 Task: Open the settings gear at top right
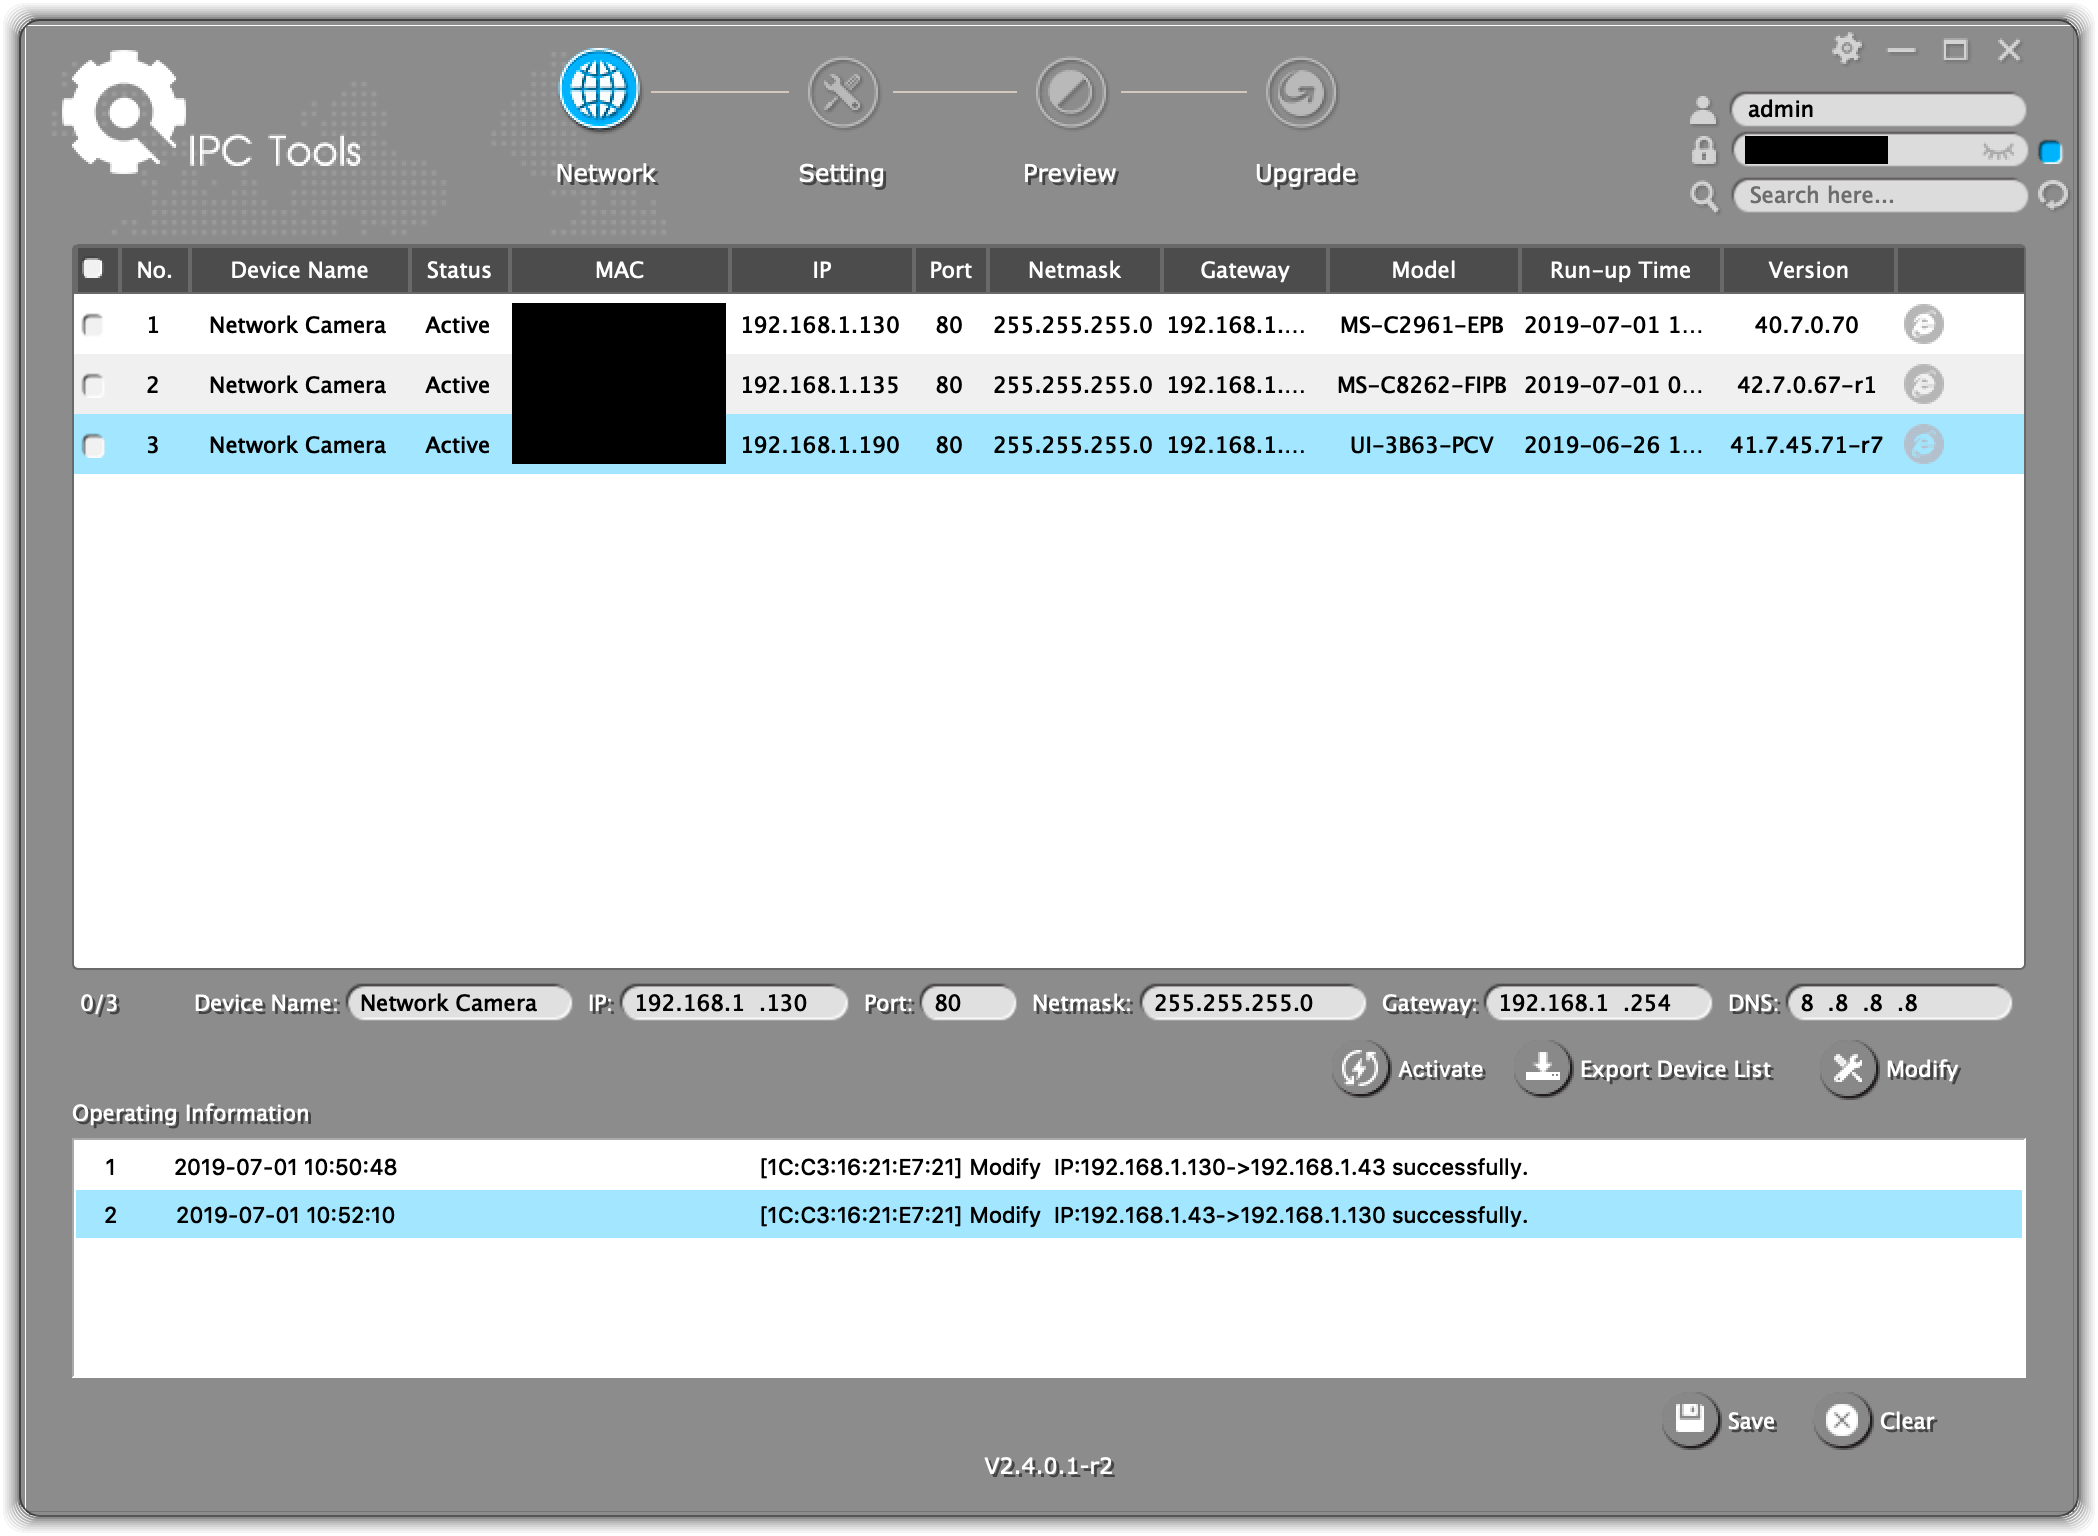1846,47
